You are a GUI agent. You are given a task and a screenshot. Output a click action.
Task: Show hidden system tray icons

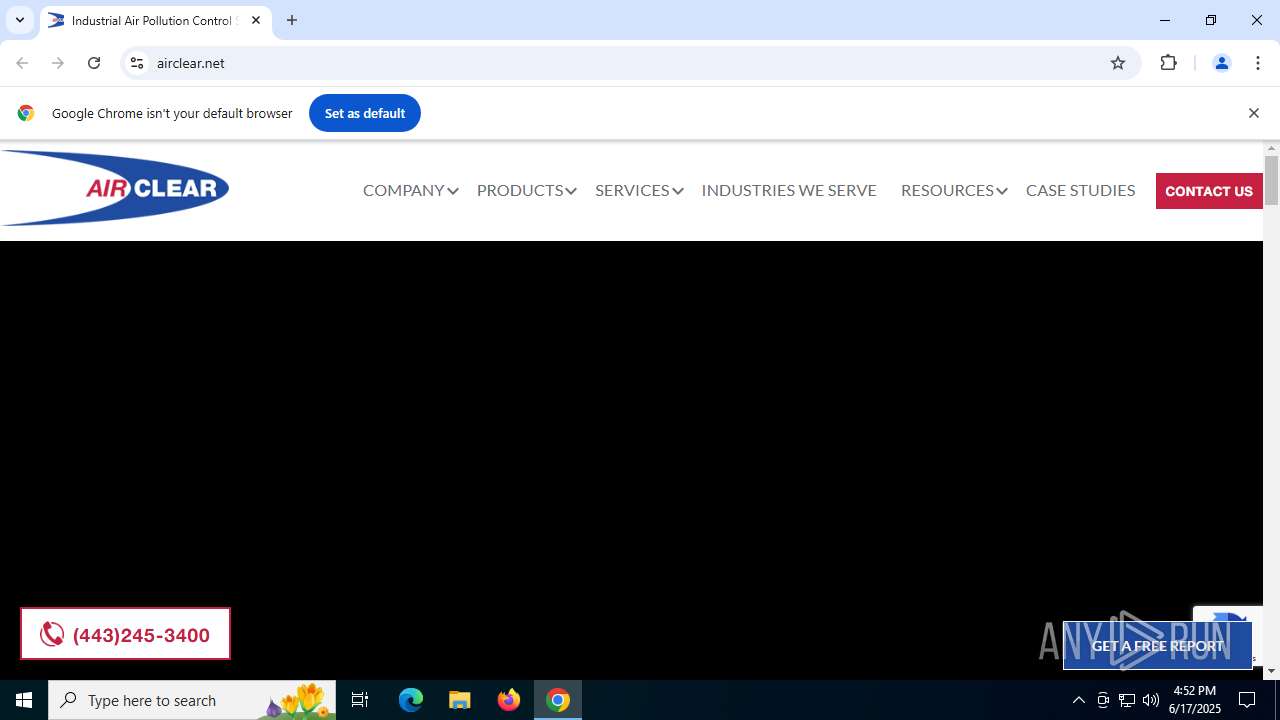pos(1078,700)
